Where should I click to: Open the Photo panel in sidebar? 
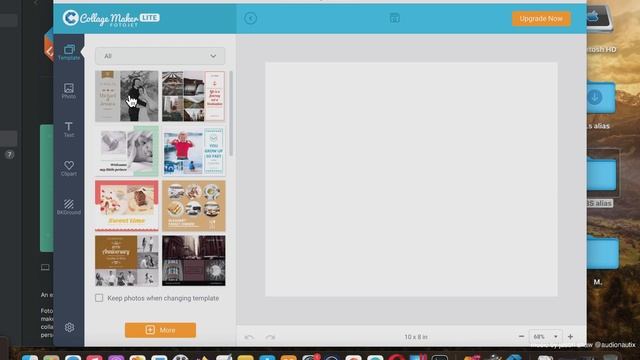[x=69, y=91]
